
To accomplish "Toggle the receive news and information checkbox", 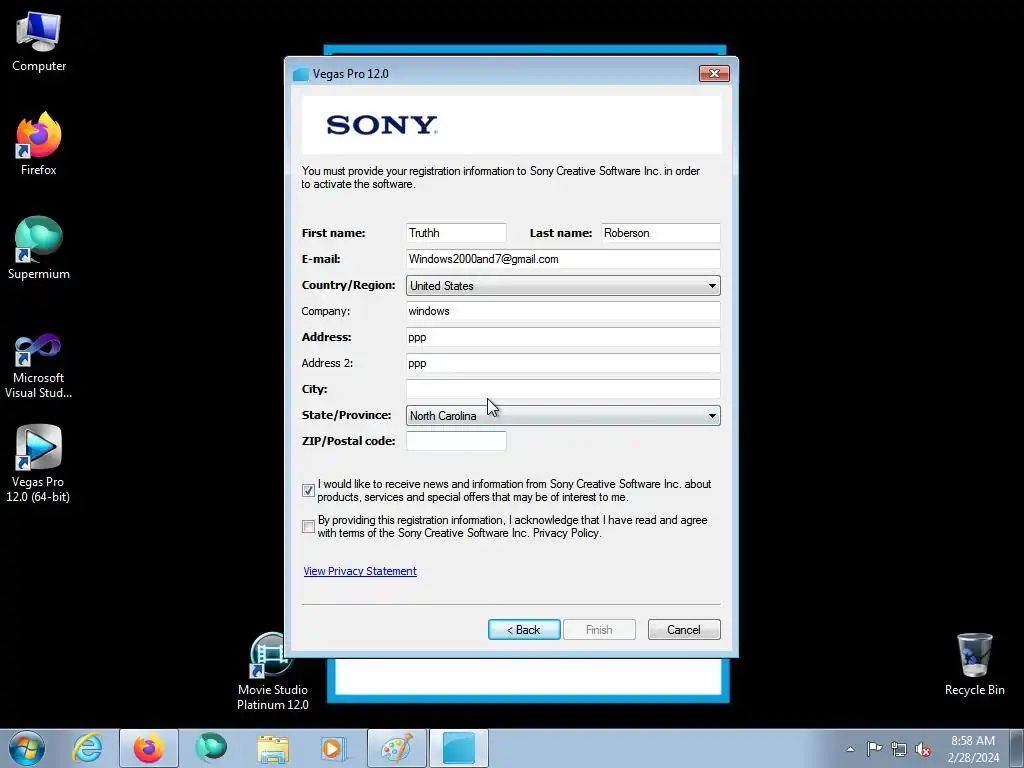I will coord(308,490).
